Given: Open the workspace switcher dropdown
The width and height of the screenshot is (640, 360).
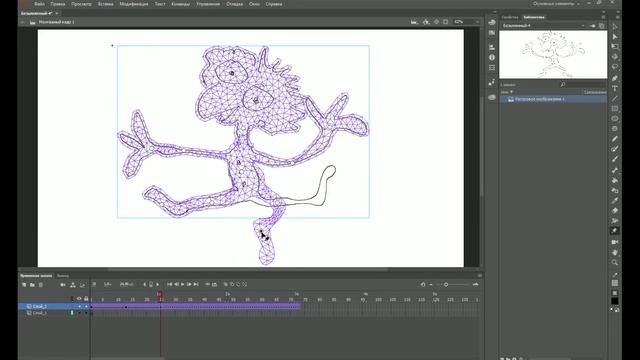Looking at the screenshot, I should pos(556,4).
